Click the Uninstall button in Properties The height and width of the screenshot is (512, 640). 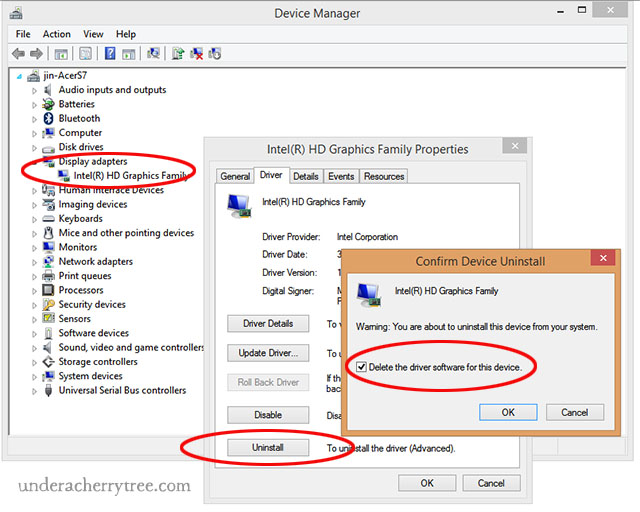(x=268, y=447)
